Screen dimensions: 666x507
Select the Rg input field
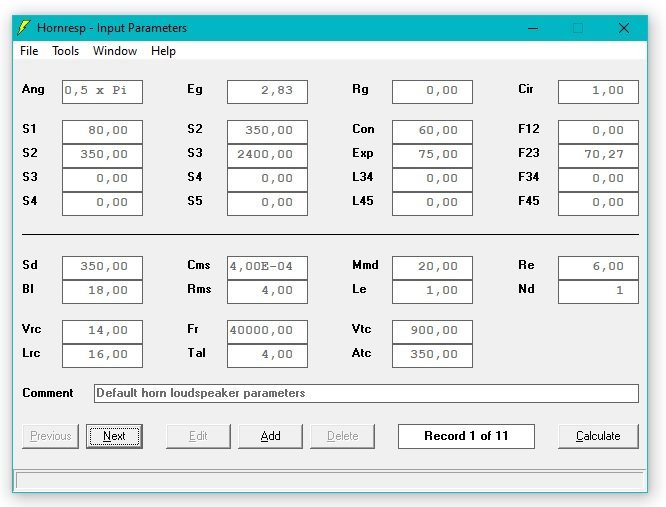pyautogui.click(x=432, y=92)
